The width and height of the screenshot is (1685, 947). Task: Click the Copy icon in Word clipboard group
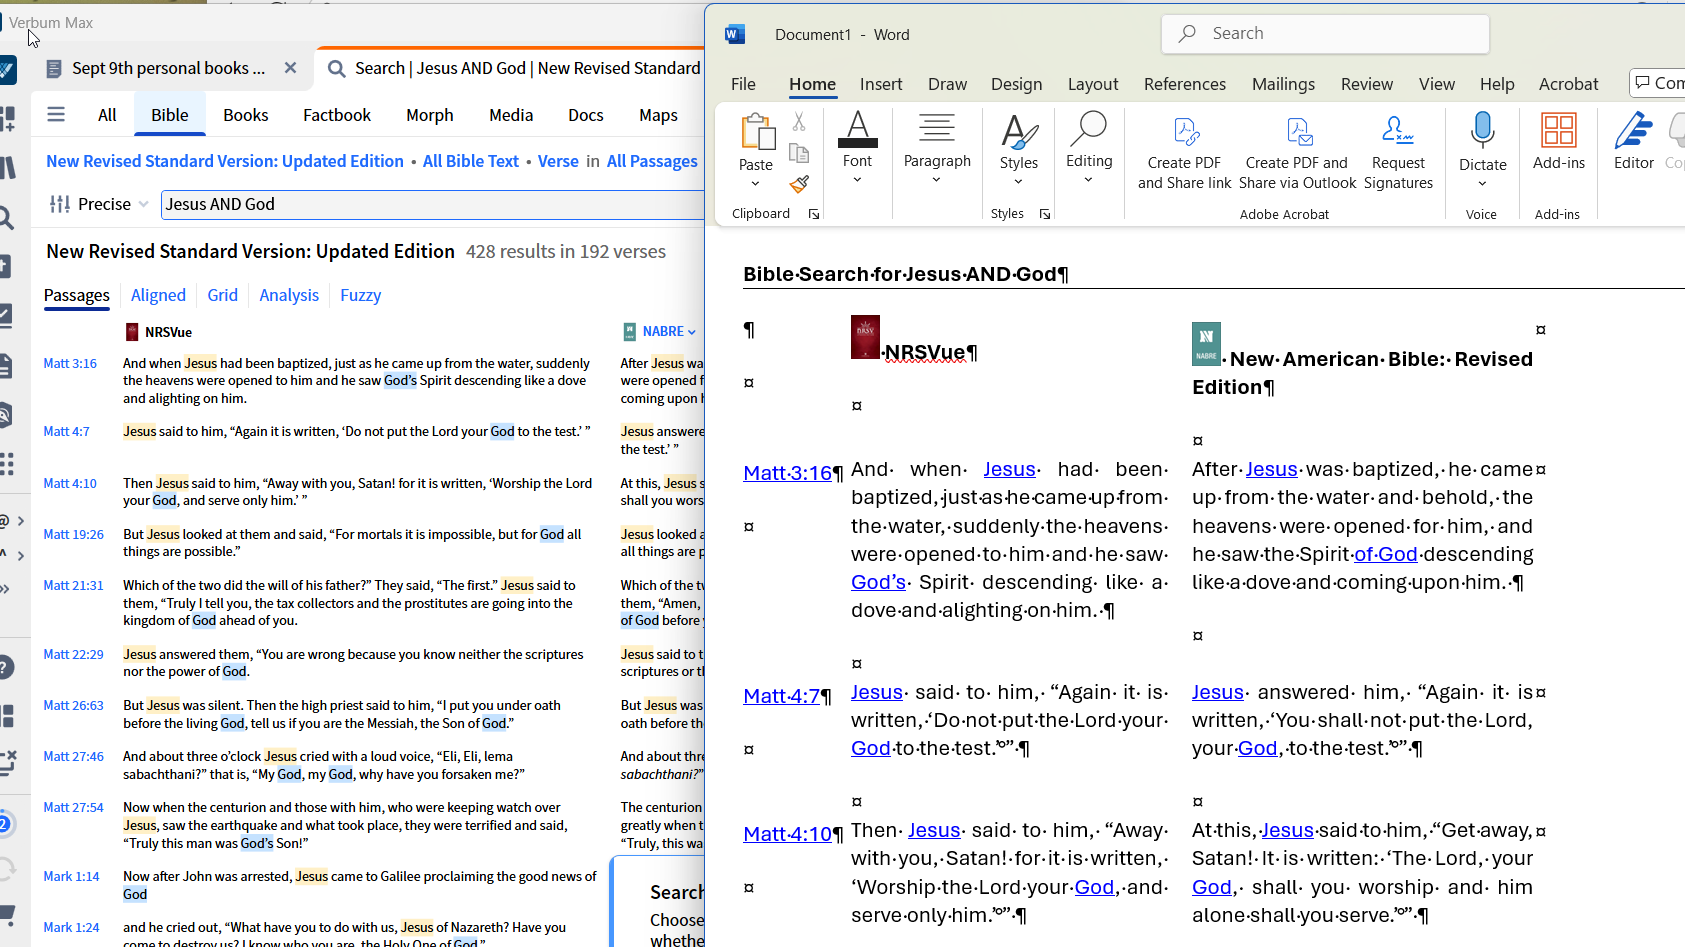pos(799,153)
